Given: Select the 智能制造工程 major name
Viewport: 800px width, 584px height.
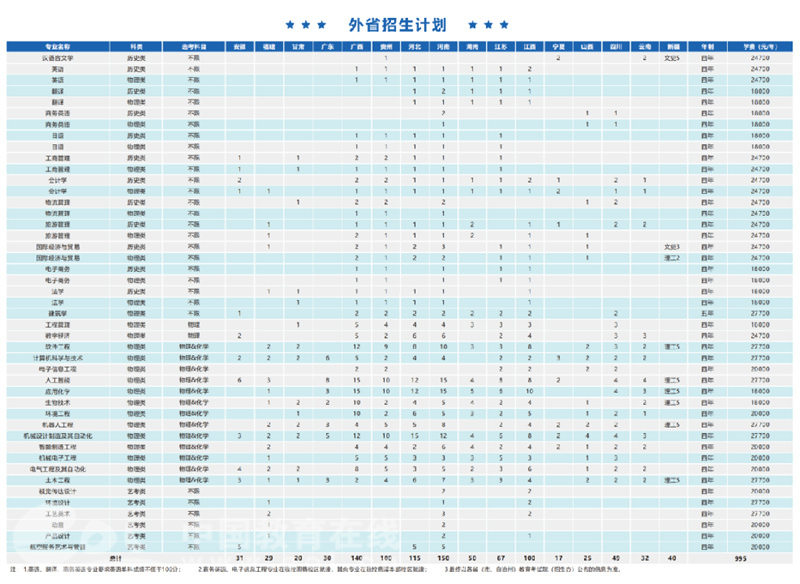Looking at the screenshot, I should tap(58, 447).
